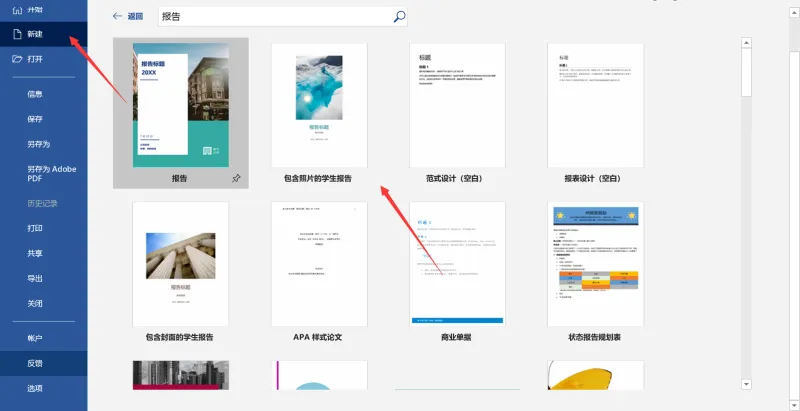Click the 包含封面的学生报告 caption
The height and width of the screenshot is (411, 800).
pos(180,337)
